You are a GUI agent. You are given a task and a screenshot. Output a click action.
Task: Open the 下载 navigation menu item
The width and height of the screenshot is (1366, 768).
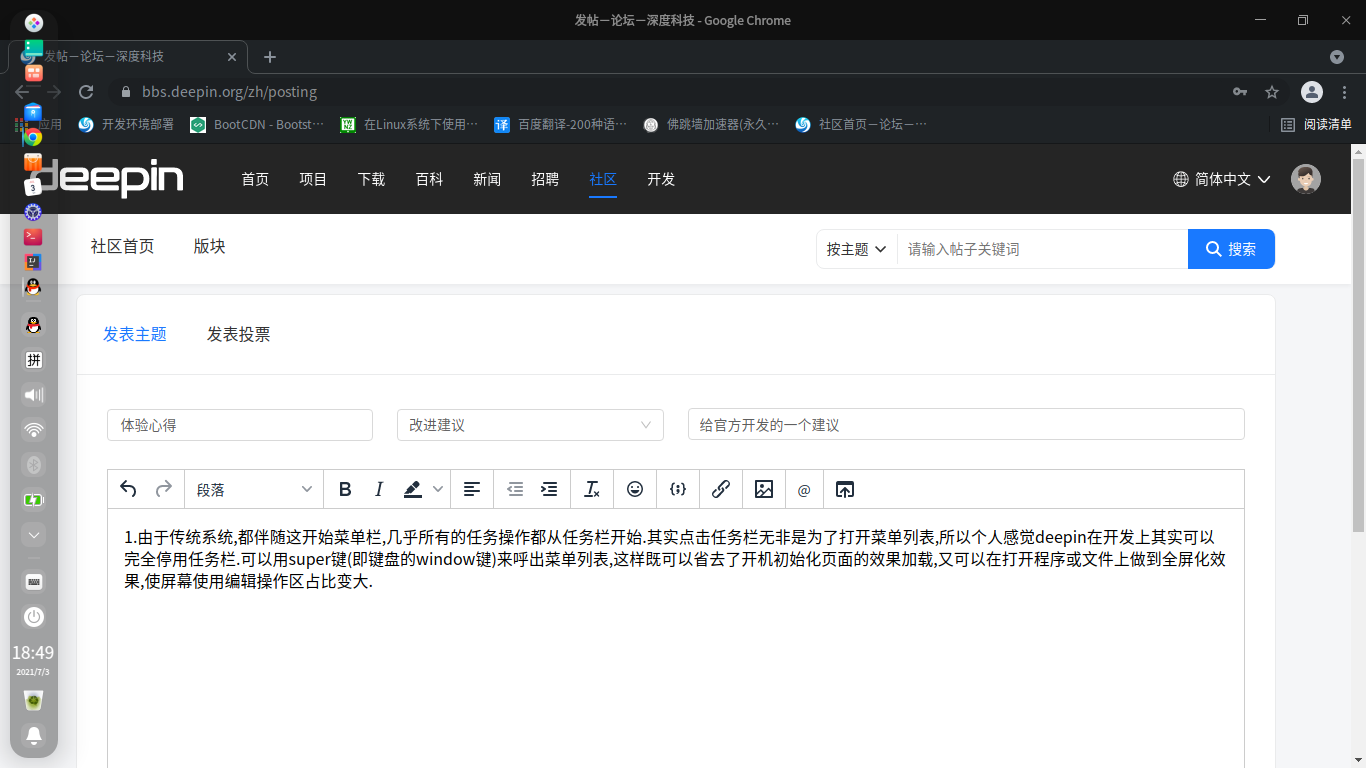[371, 179]
